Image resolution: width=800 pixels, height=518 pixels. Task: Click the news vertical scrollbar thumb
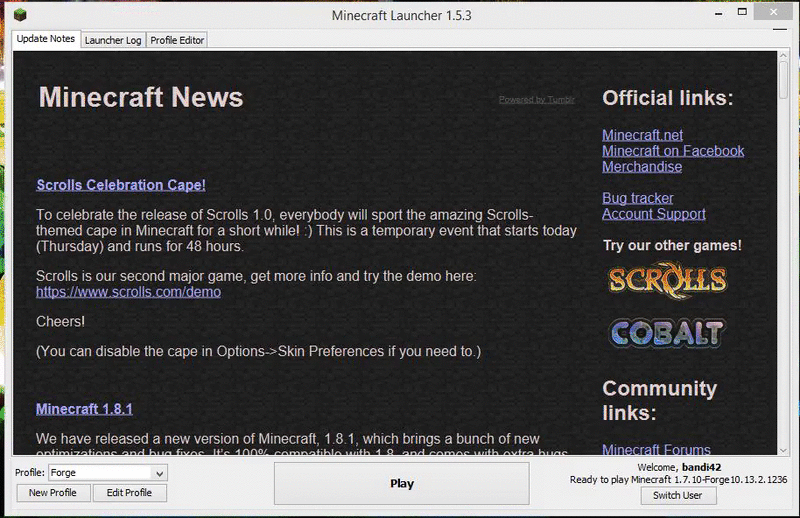pos(784,80)
